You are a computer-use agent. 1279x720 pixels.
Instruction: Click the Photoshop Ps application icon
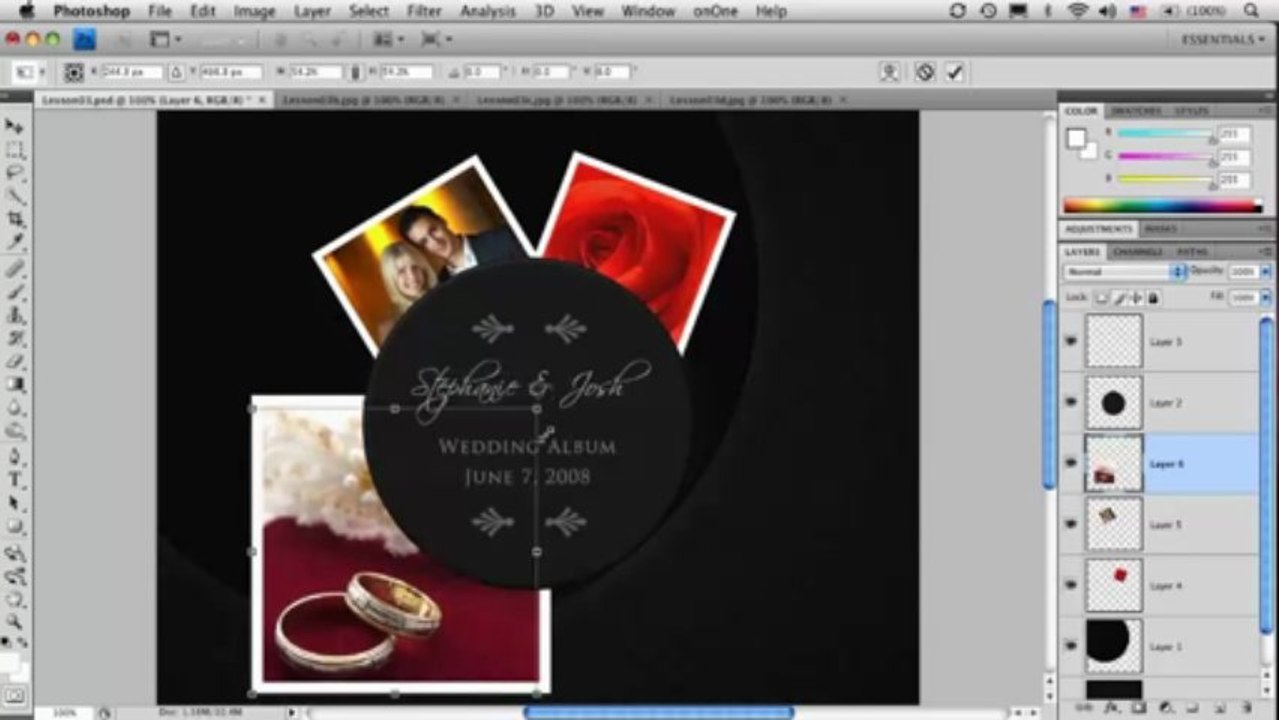[x=85, y=39]
